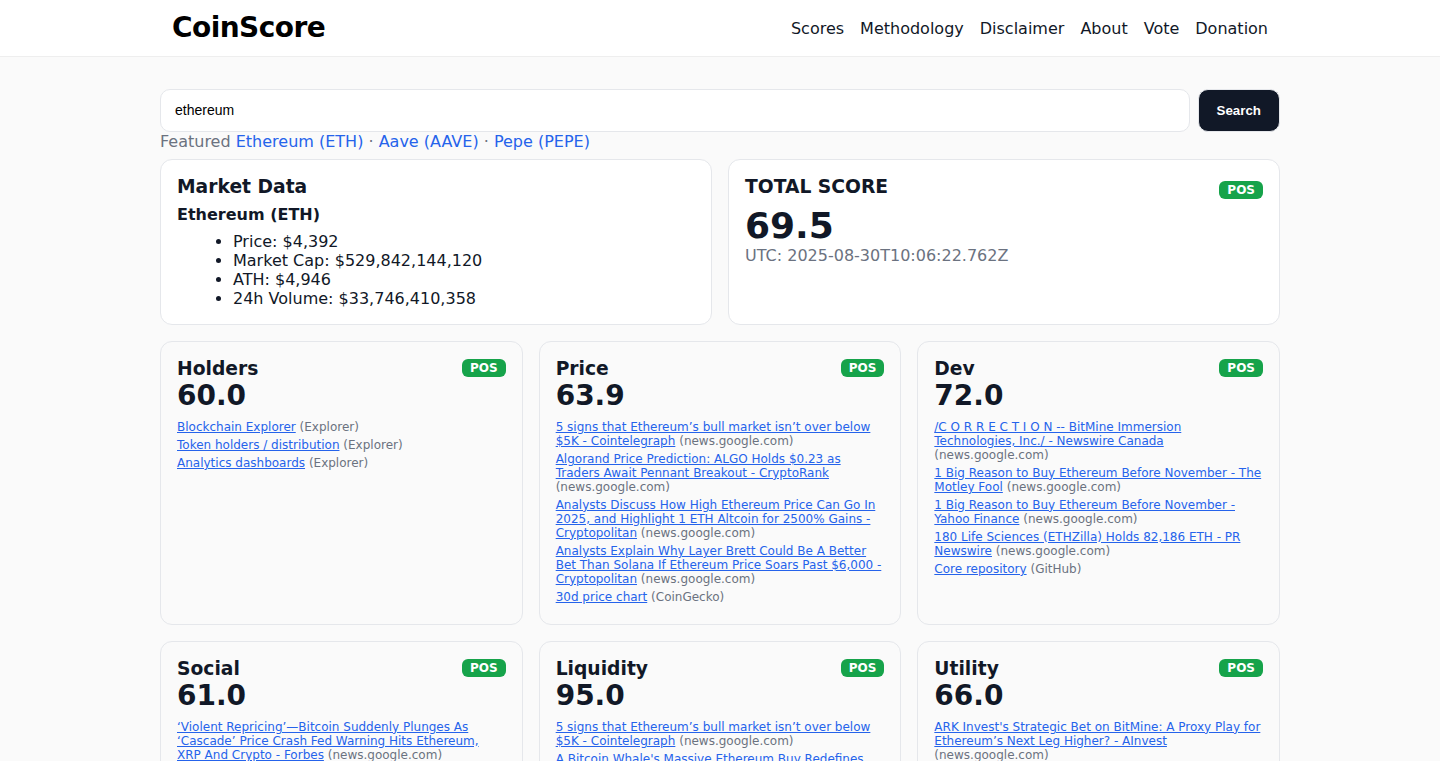The height and width of the screenshot is (761, 1440).
Task: Open 180 Life Sciences (ETHZilla) article
Action: pyautogui.click(x=1087, y=544)
